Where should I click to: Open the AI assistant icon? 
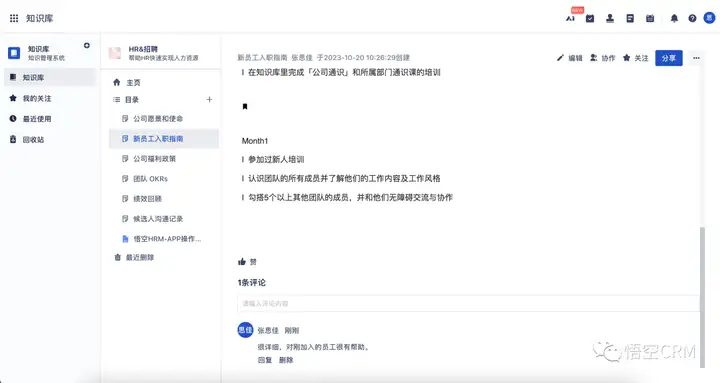[570, 18]
